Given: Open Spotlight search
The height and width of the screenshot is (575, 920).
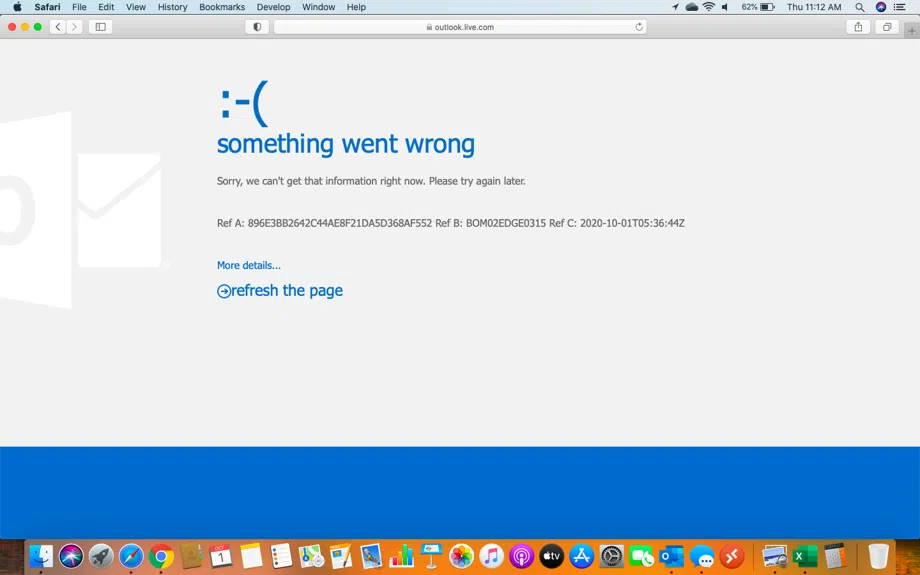Looking at the screenshot, I should click(860, 7).
